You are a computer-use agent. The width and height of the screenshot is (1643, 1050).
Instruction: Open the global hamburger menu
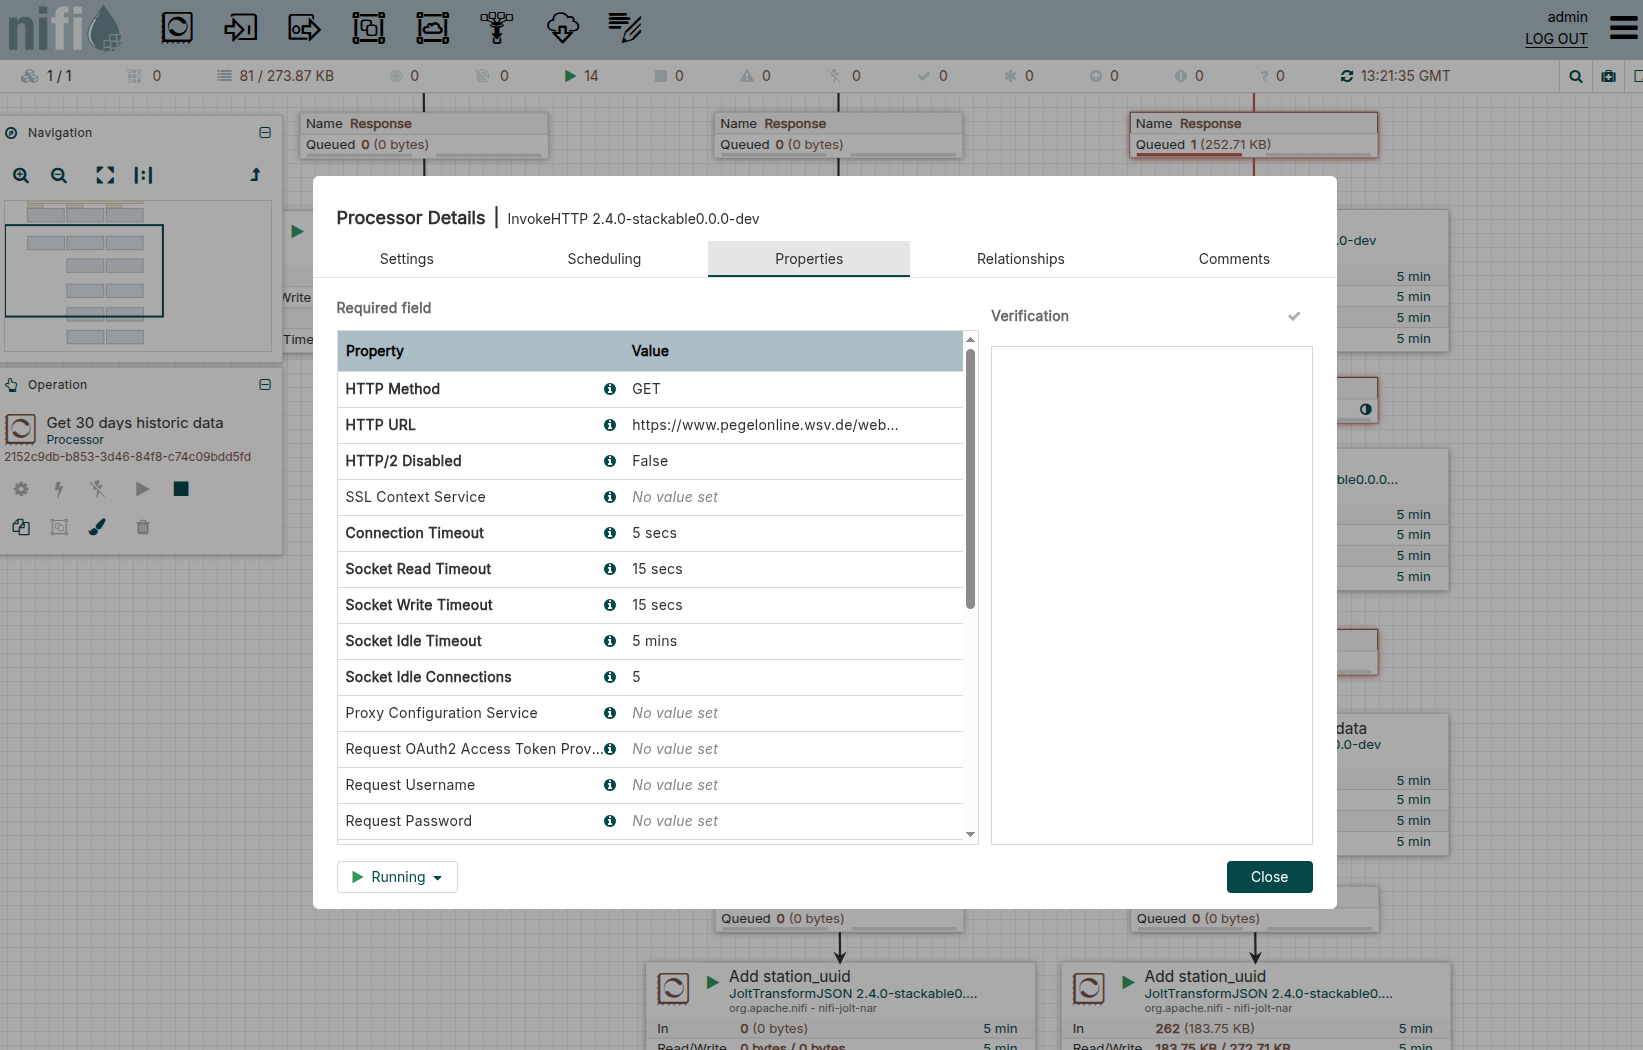tap(1623, 27)
